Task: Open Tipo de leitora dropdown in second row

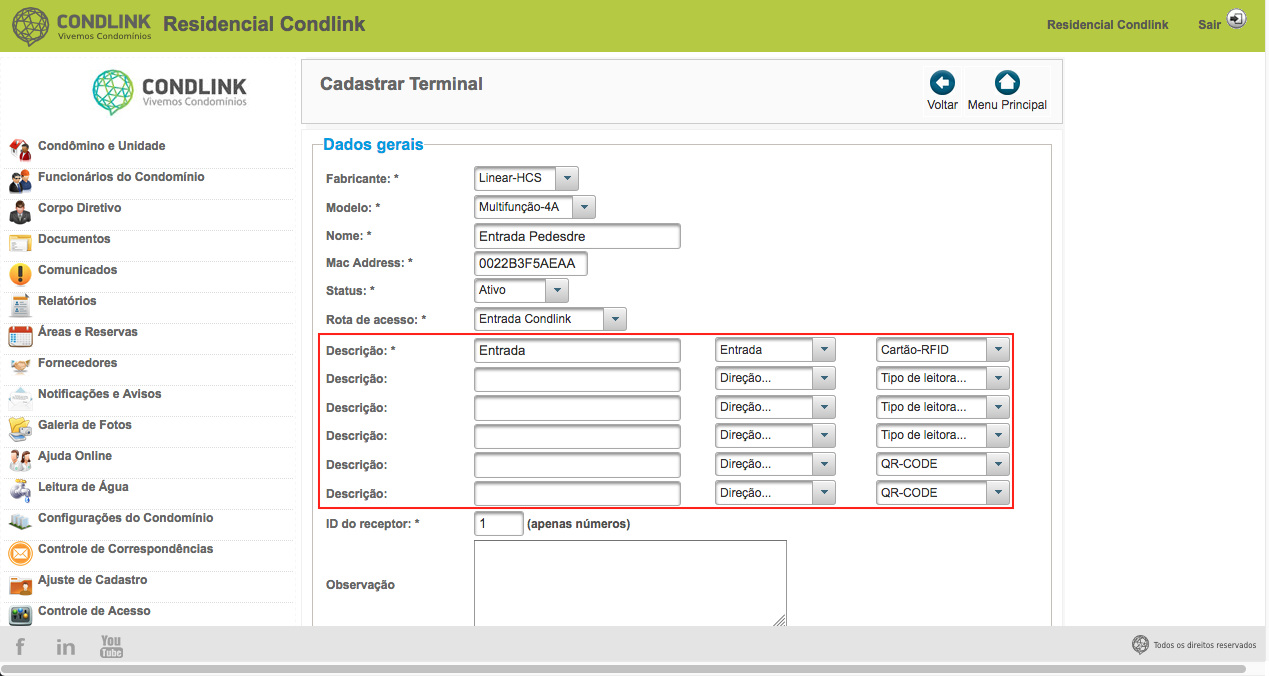Action: click(942, 379)
